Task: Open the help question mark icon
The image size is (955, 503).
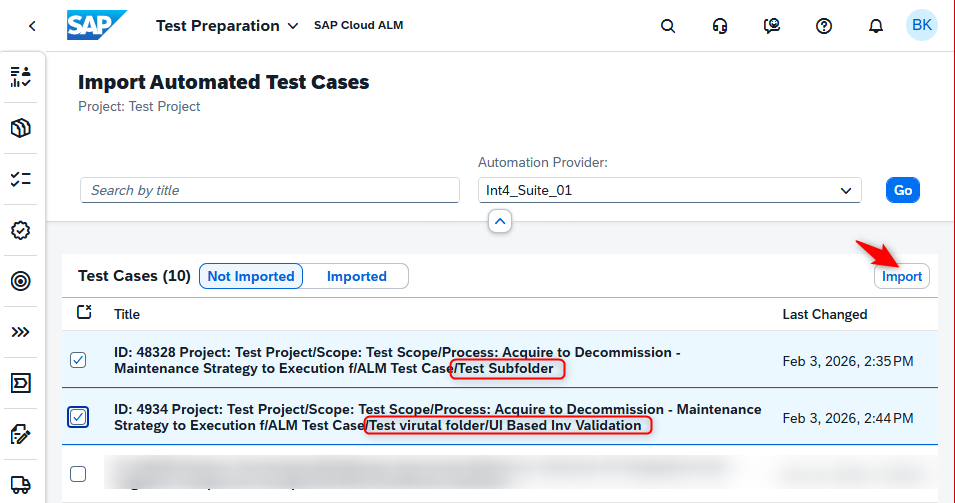Action: (x=823, y=26)
